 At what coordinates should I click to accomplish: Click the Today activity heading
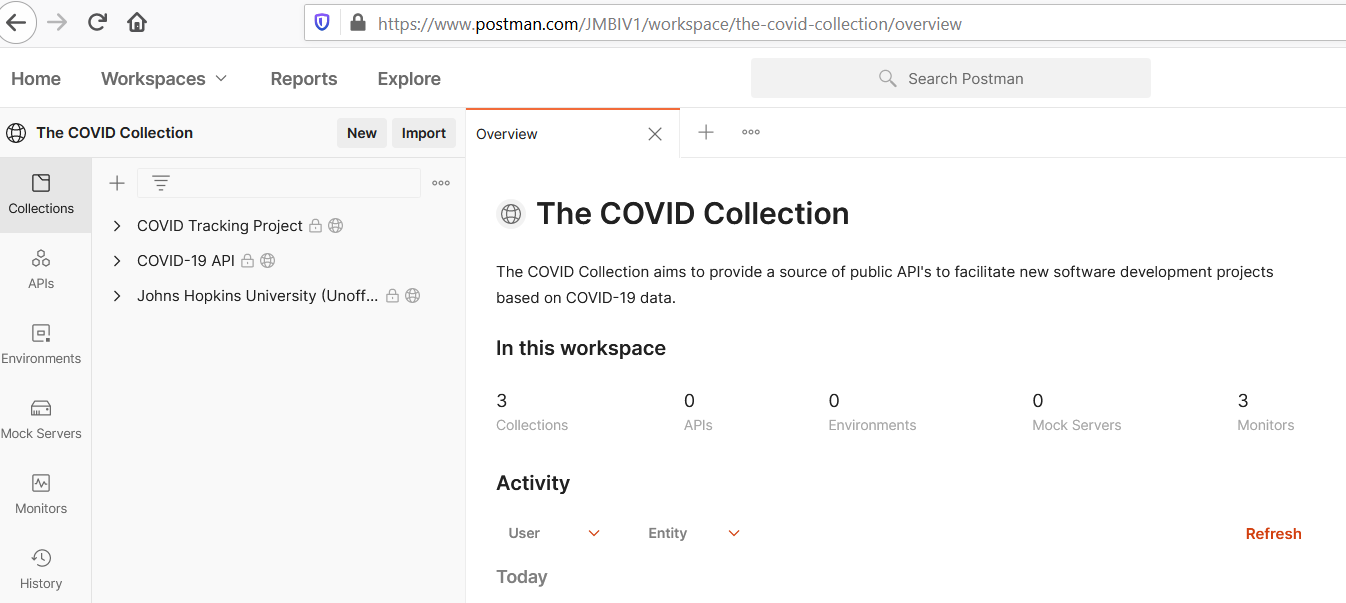522,577
